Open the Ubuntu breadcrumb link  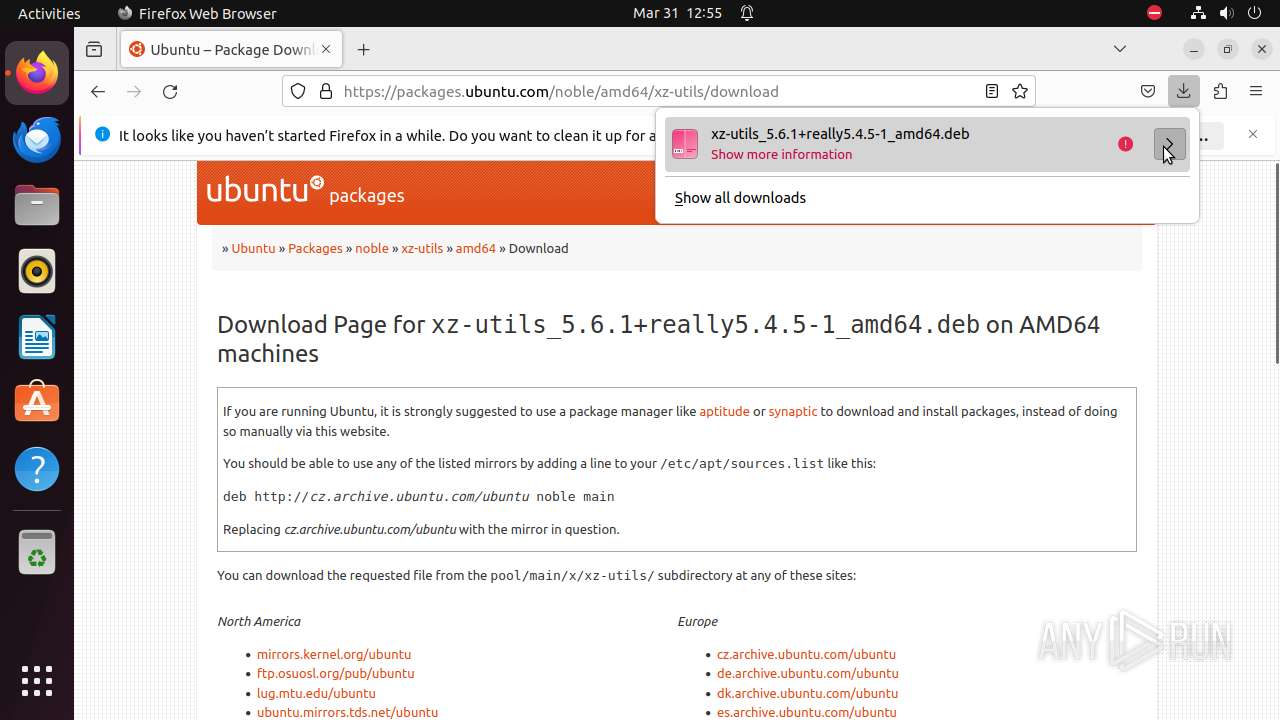(x=253, y=248)
